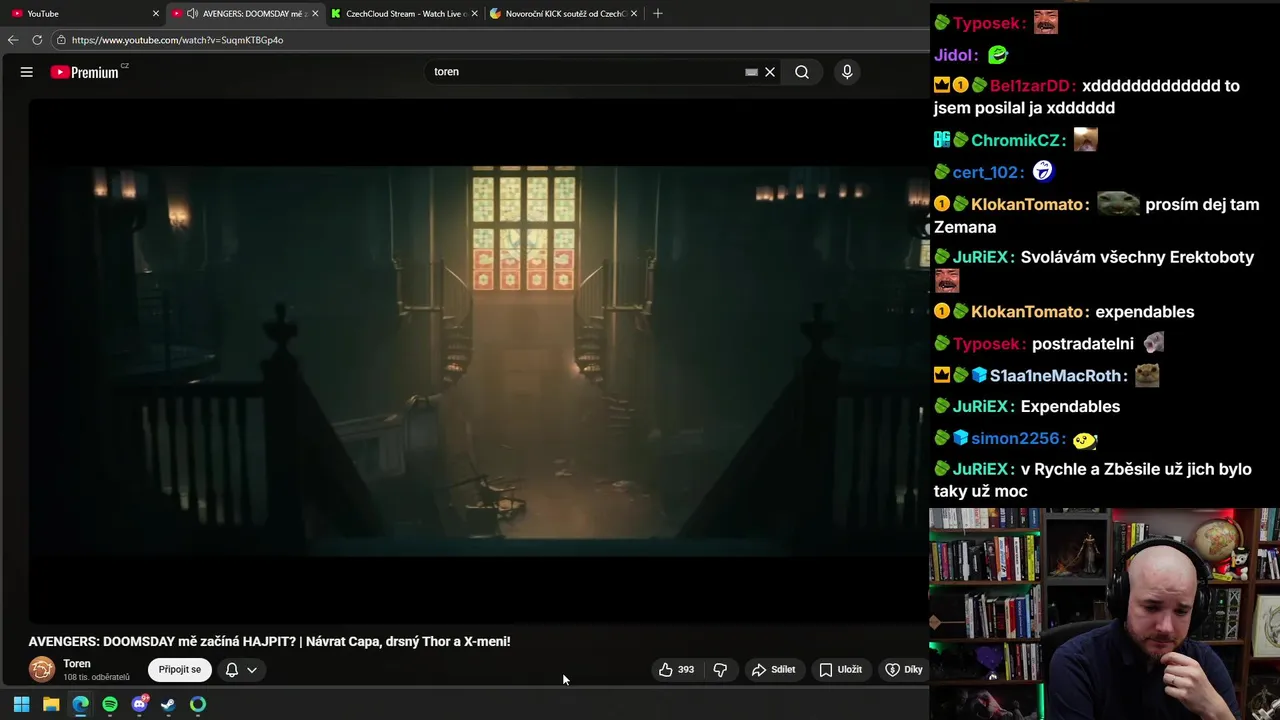Click the '108 tis. odběratelů' subscriber count

point(96,677)
